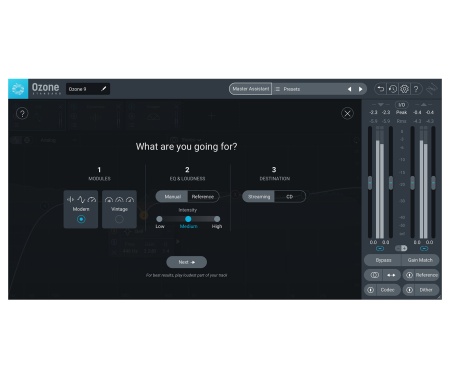Toggle the center meter scale switch
Image resolution: width=450 pixels, height=380 pixels.
(x=401, y=248)
